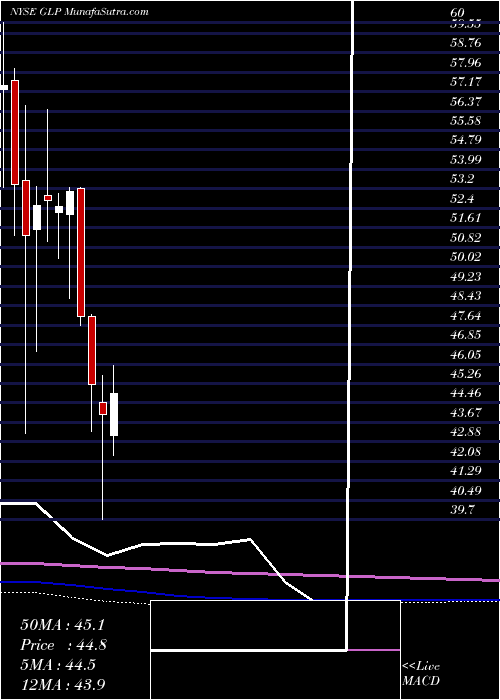Click the 46.05 price axis label
The width and height of the screenshot is (500, 700).
tap(465, 354)
